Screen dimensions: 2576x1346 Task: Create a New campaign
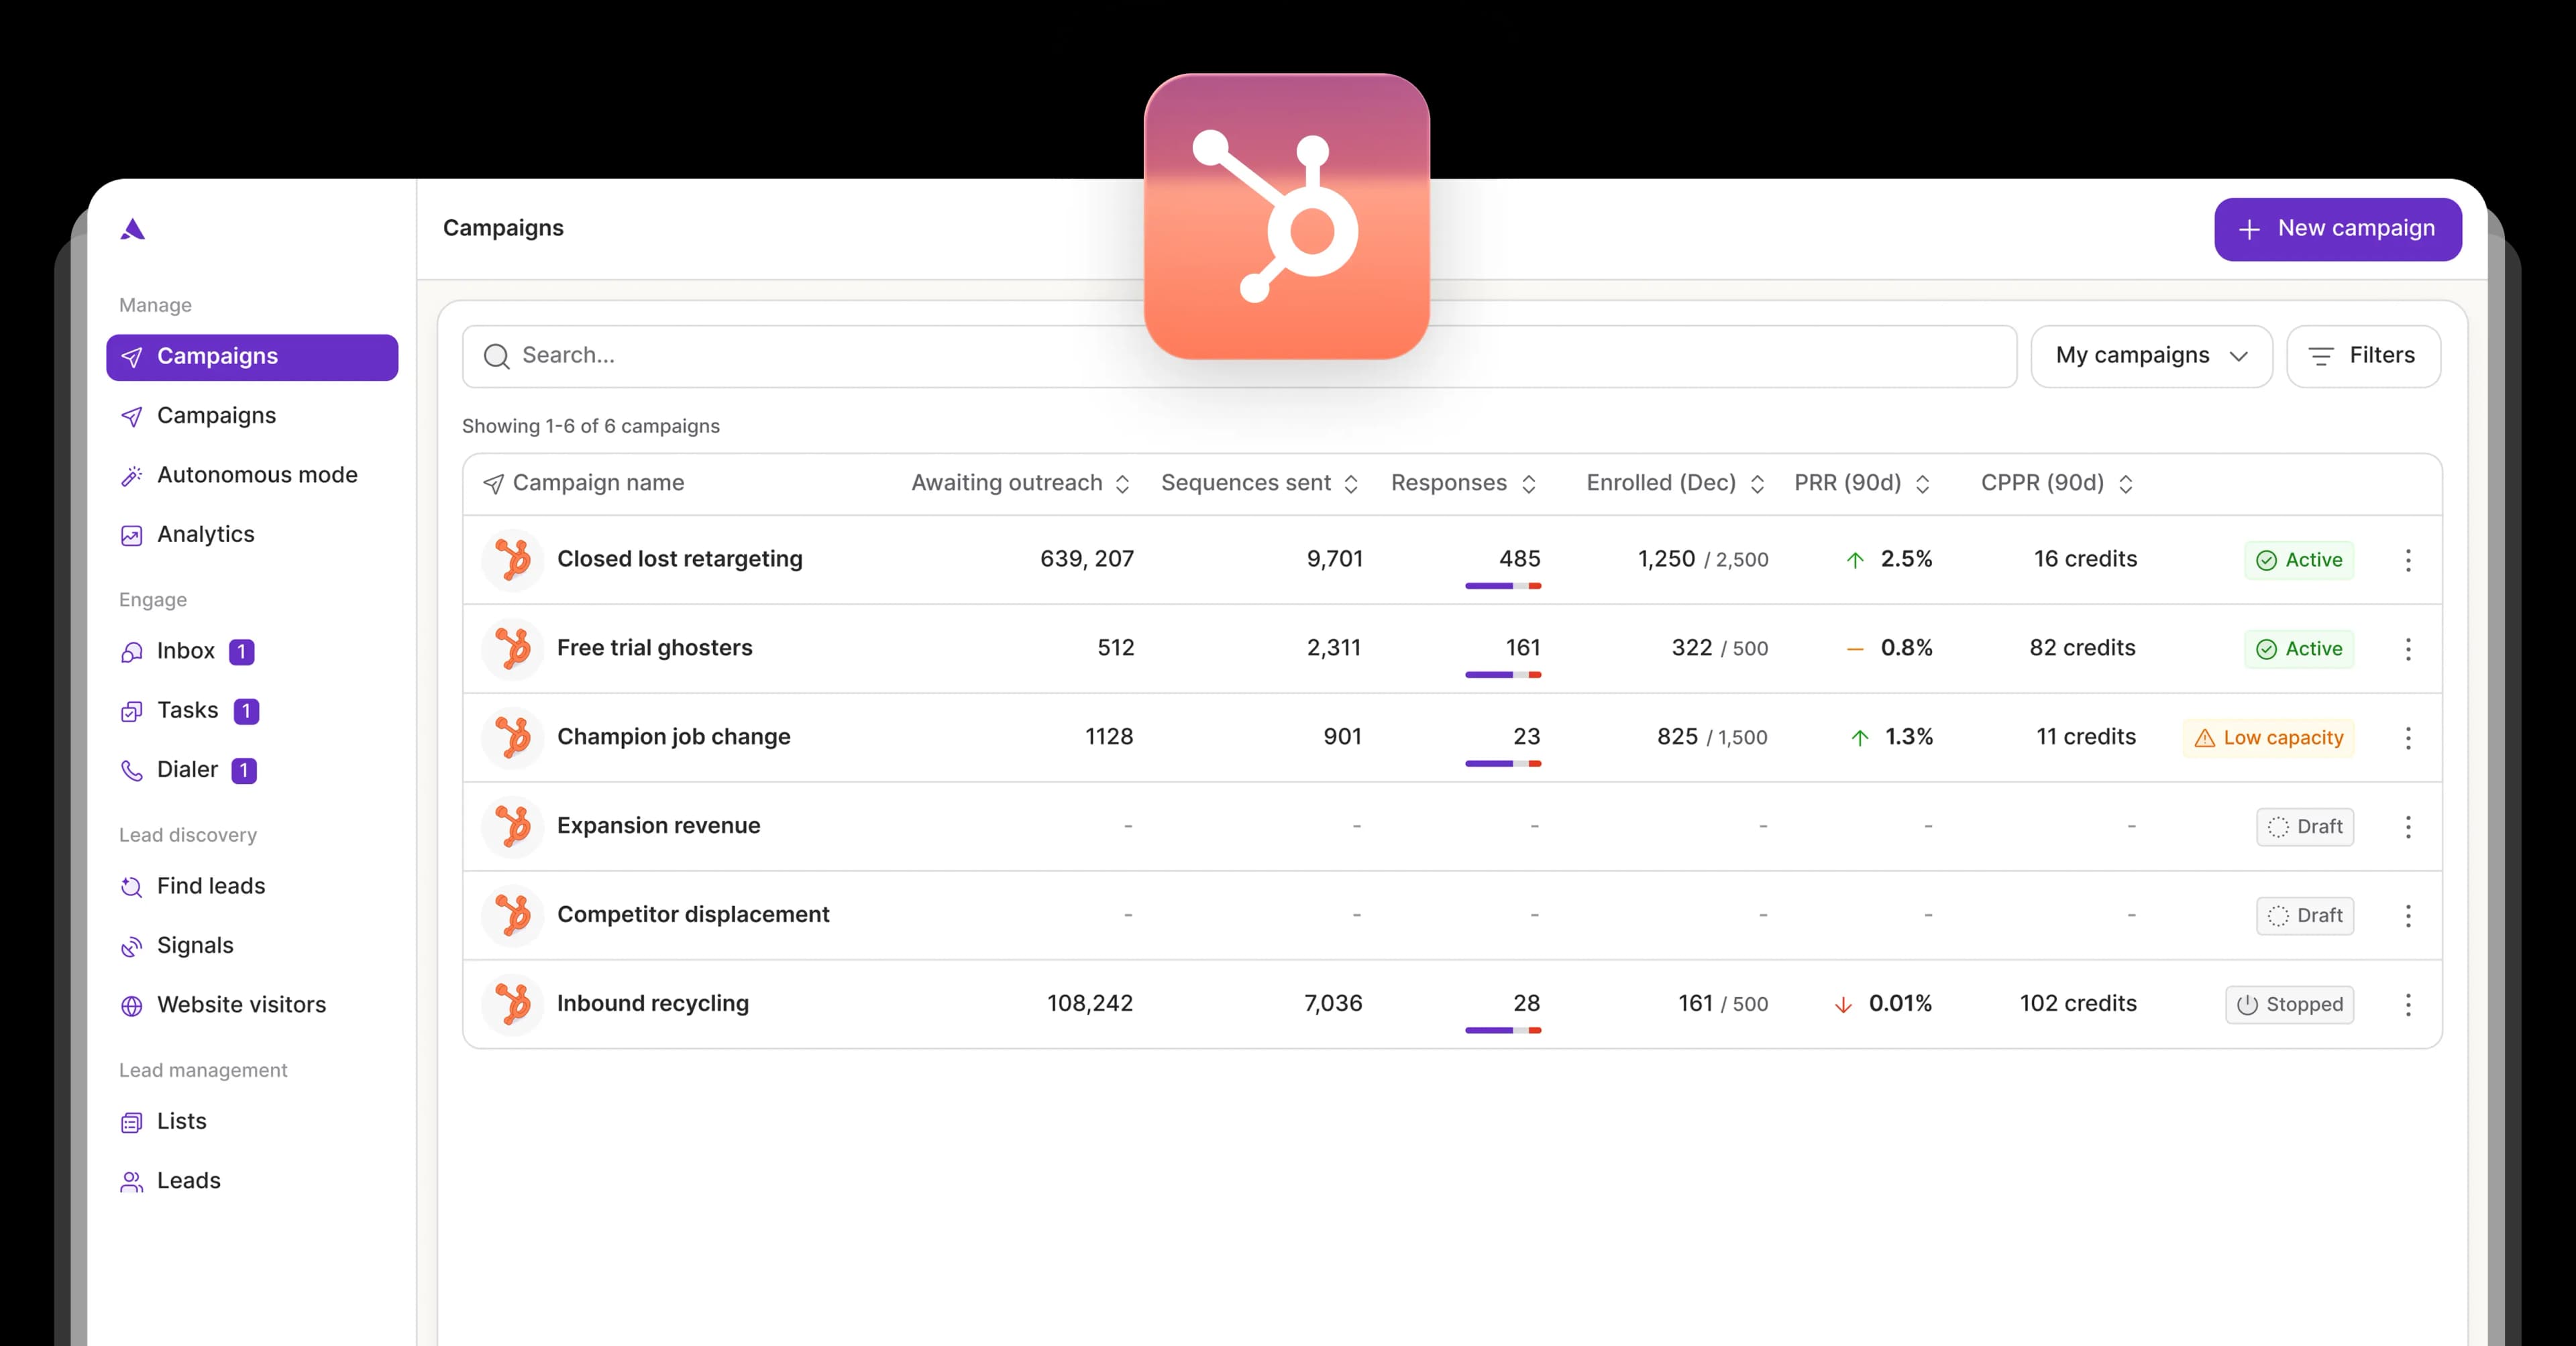pos(2338,229)
